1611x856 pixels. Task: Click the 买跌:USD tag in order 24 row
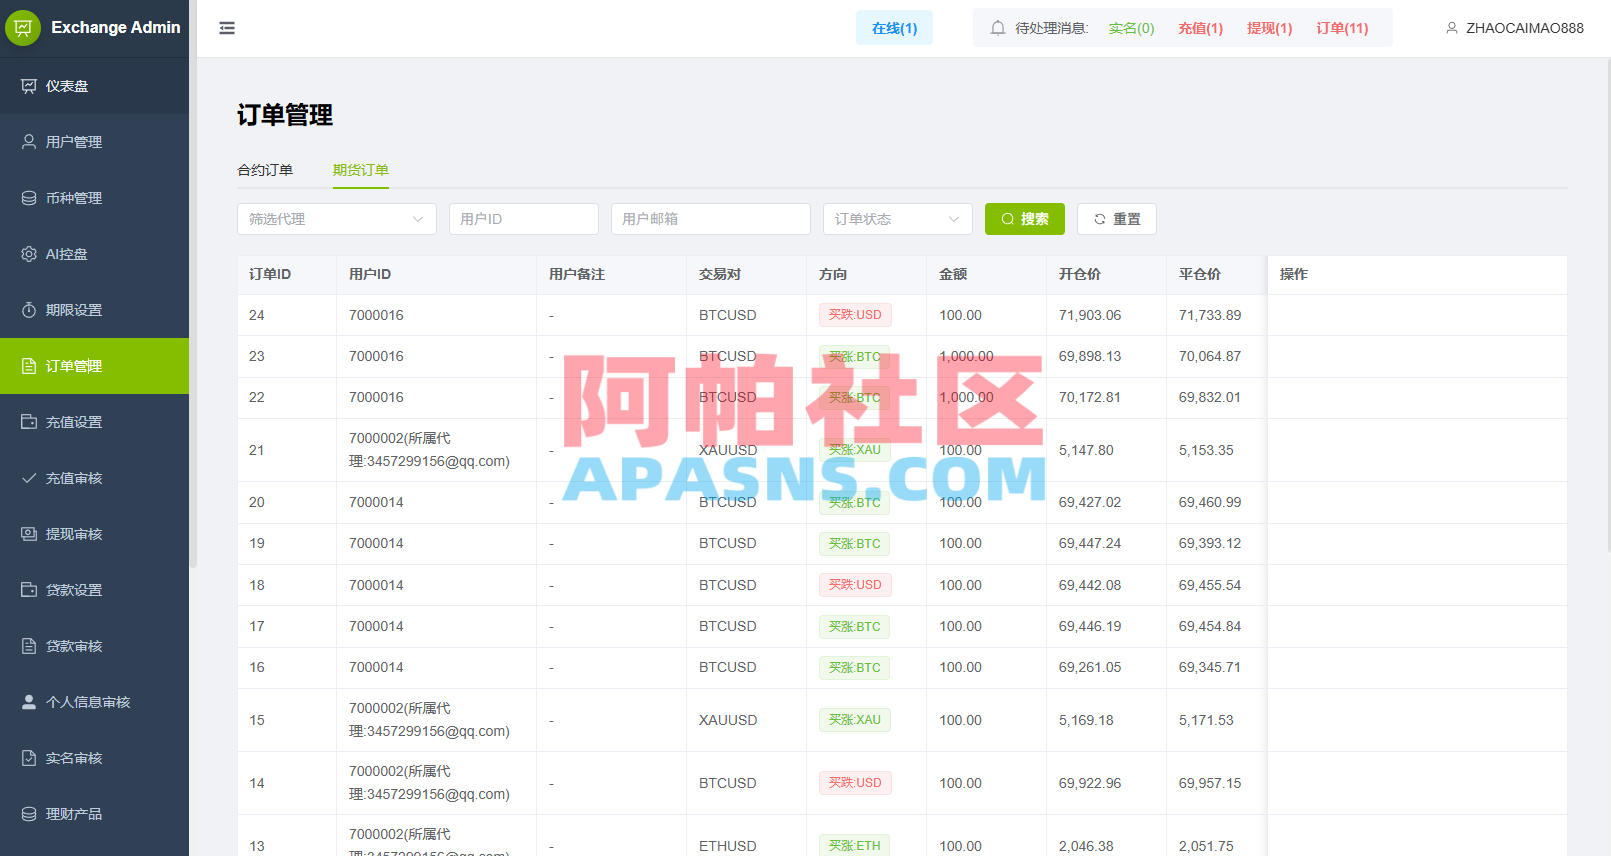855,315
